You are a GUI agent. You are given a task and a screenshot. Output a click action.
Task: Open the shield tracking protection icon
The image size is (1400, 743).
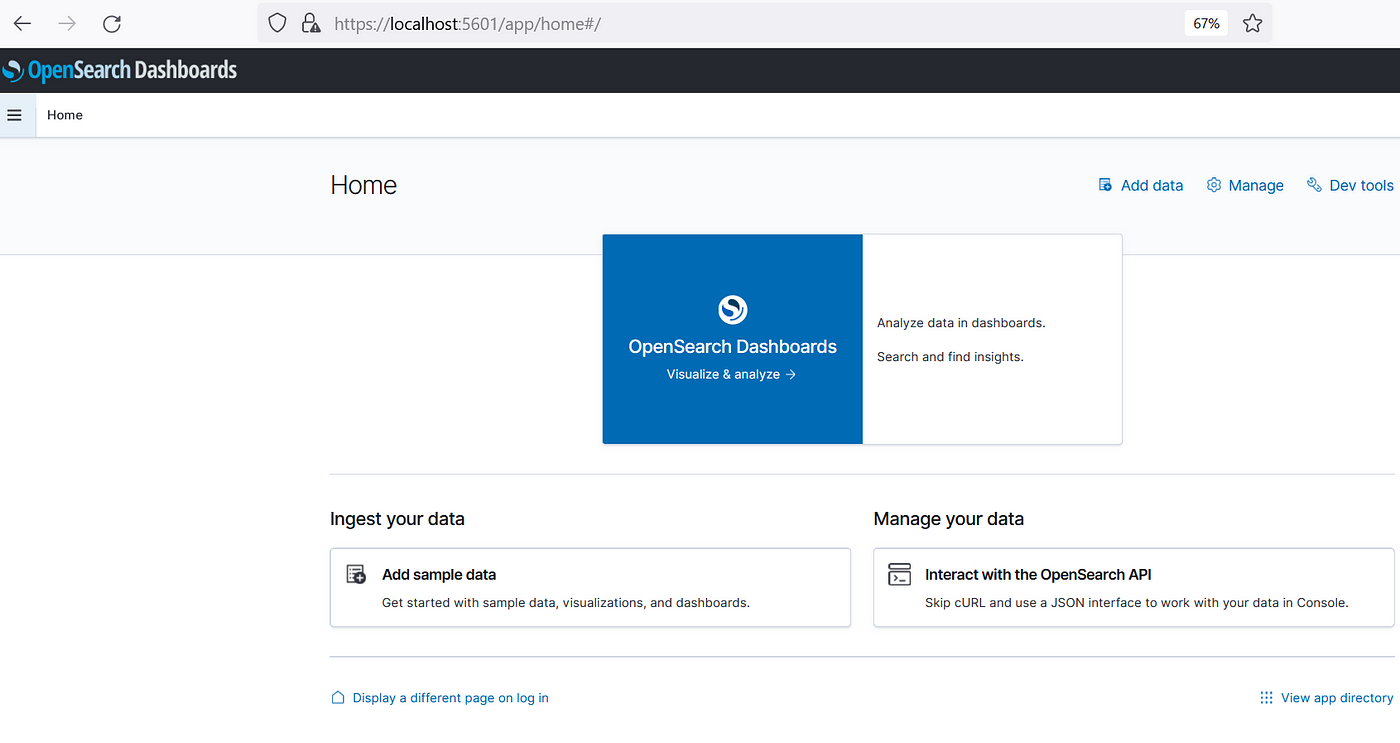[x=278, y=23]
